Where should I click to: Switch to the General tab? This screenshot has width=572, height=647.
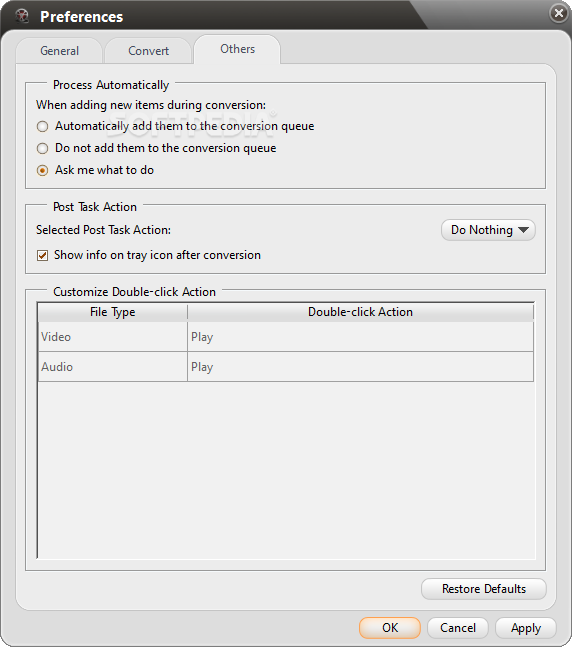pos(59,51)
